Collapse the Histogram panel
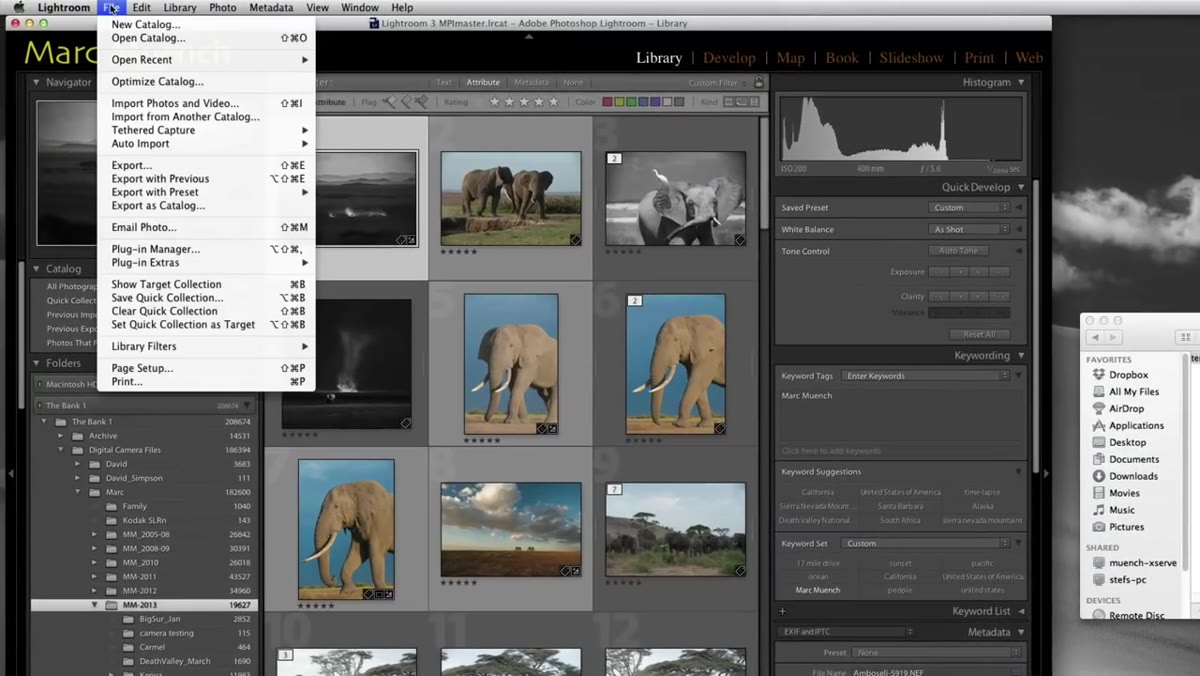The width and height of the screenshot is (1200, 676). click(x=1021, y=82)
